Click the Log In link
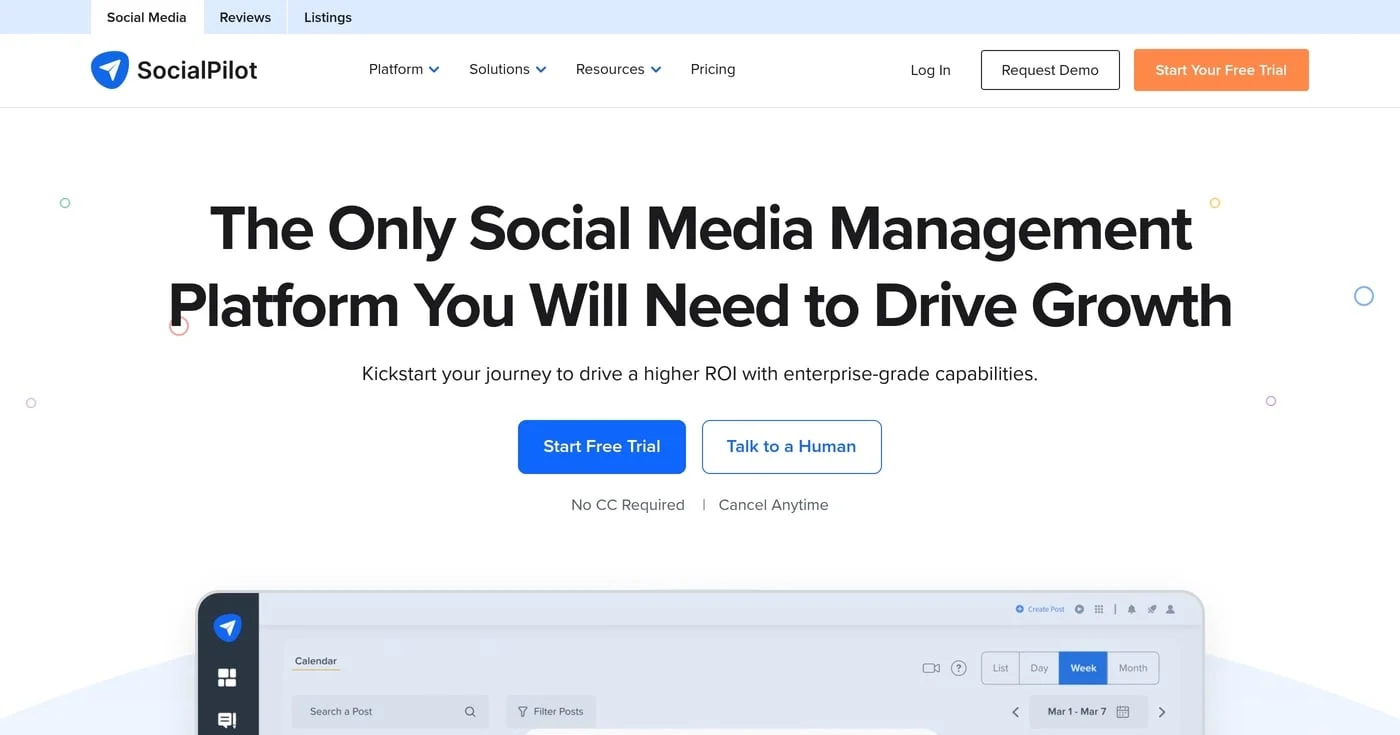The width and height of the screenshot is (1400, 735). [930, 70]
